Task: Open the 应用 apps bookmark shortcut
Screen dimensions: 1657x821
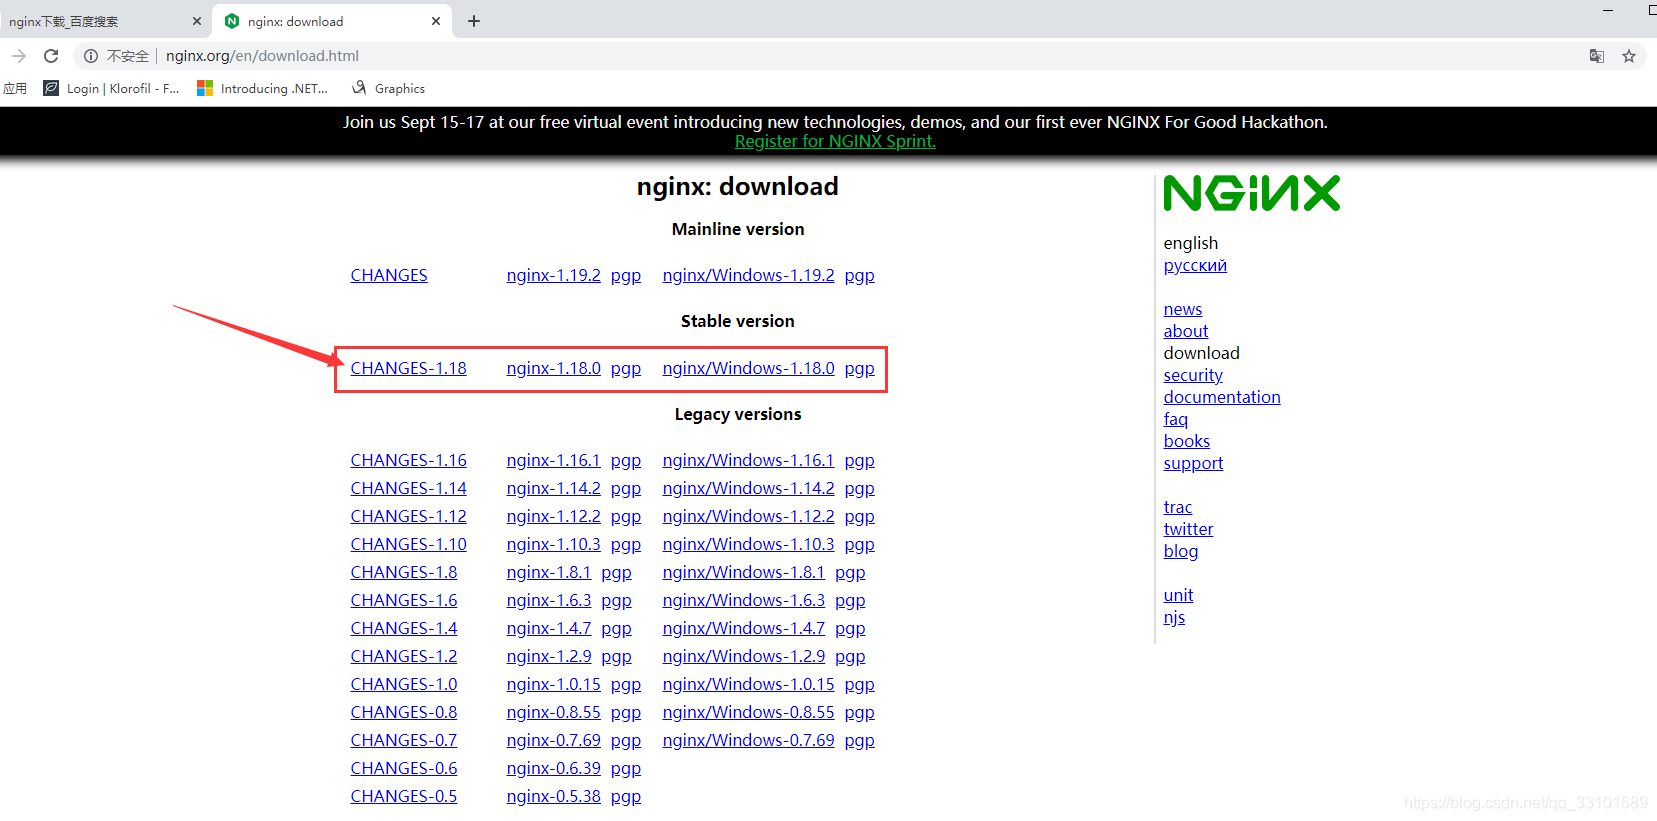Action: pyautogui.click(x=15, y=88)
